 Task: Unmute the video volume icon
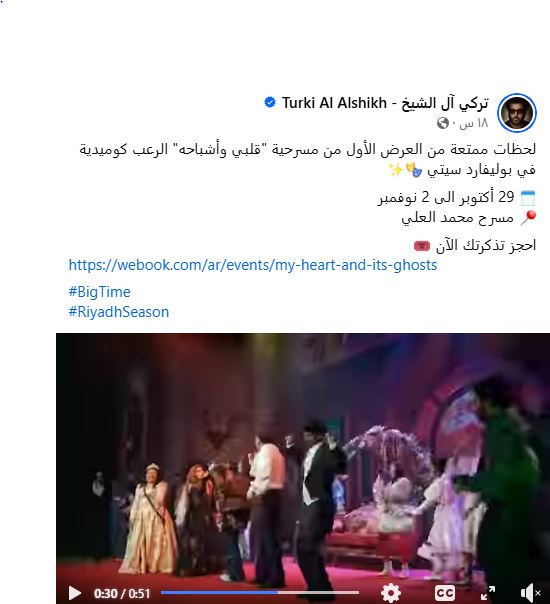[x=531, y=593]
